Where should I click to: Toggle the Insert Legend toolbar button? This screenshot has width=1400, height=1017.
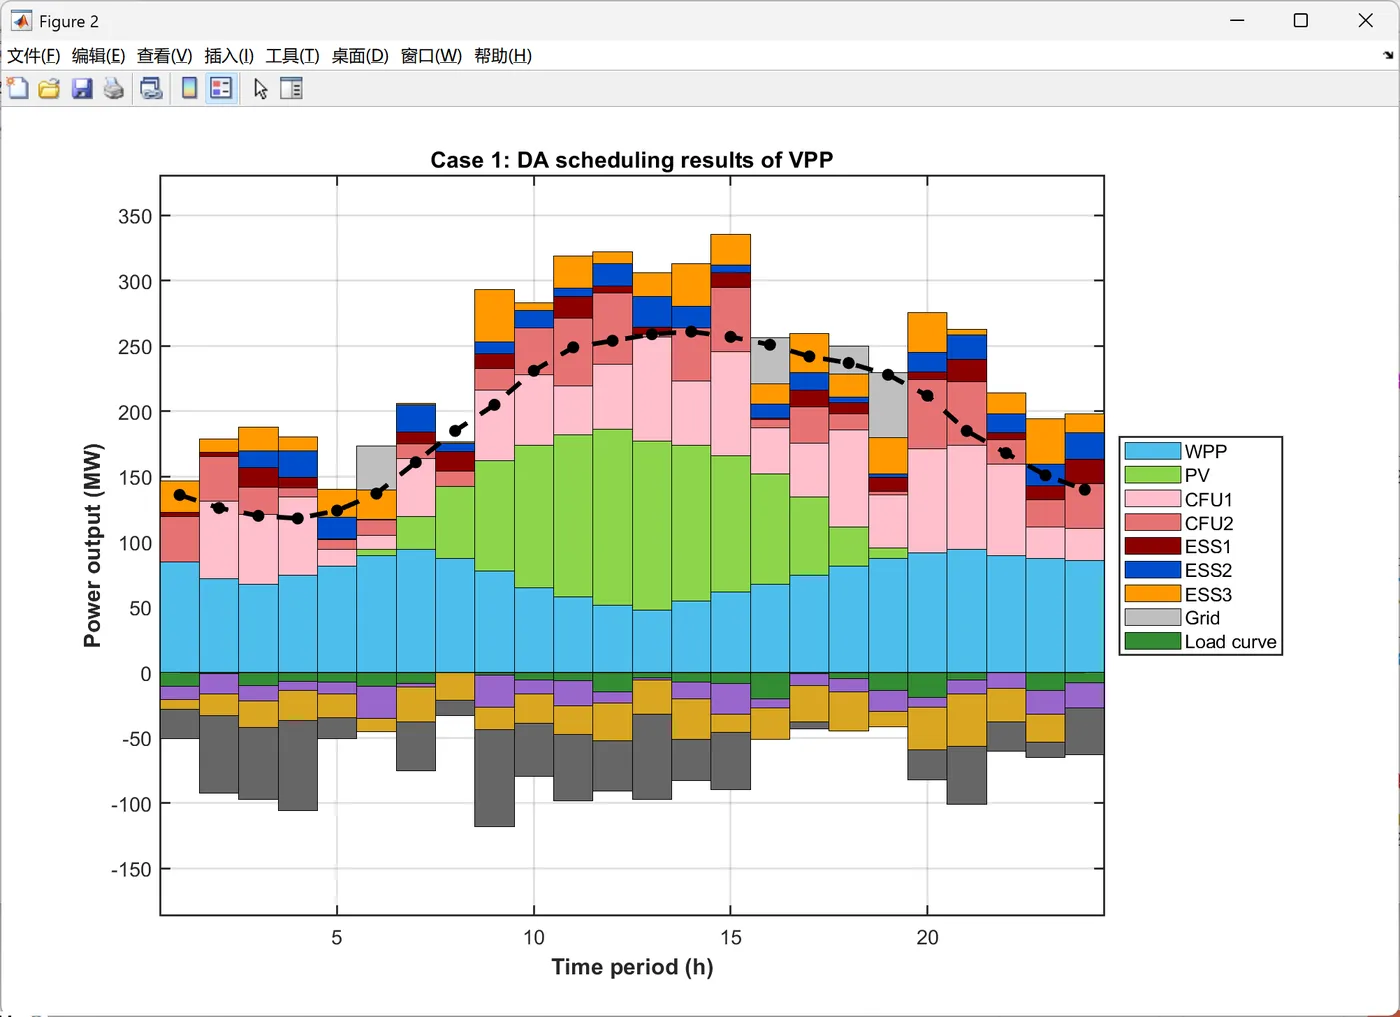click(x=221, y=89)
